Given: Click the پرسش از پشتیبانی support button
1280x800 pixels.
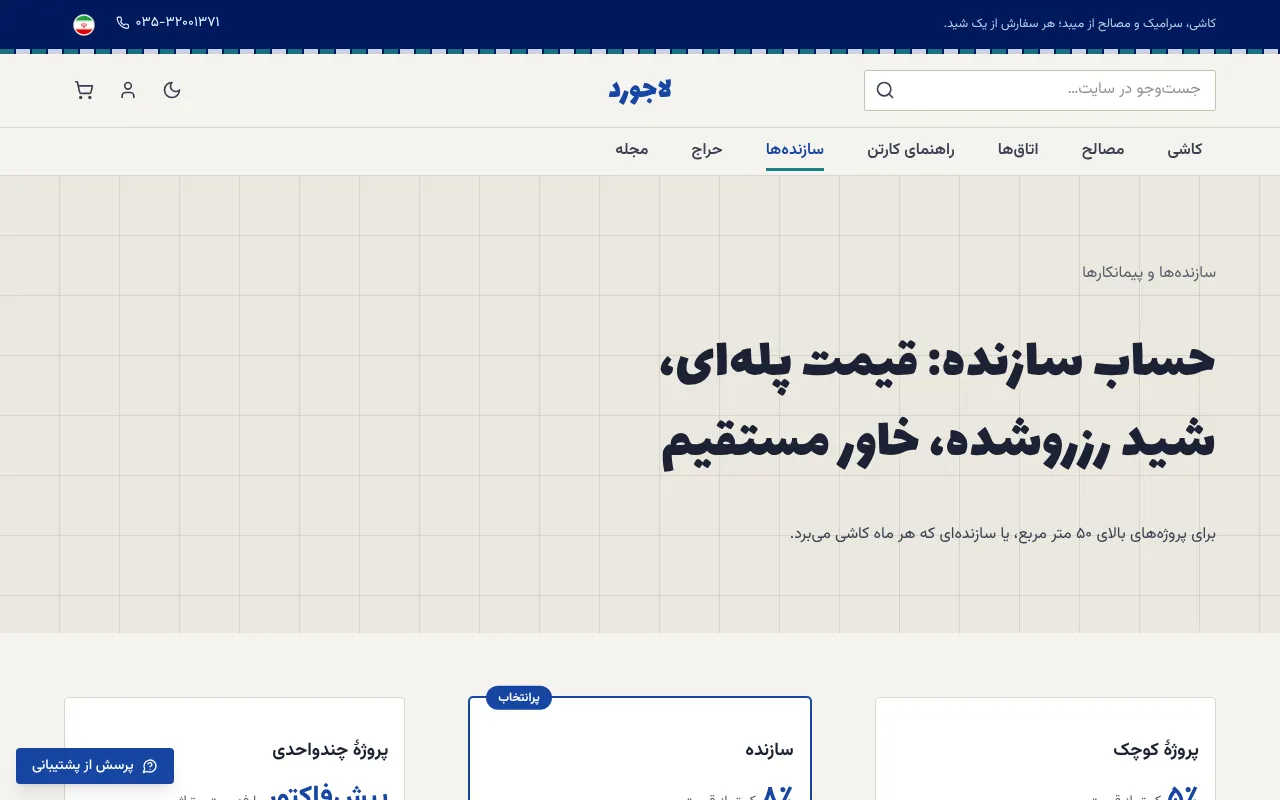Looking at the screenshot, I should 95,766.
